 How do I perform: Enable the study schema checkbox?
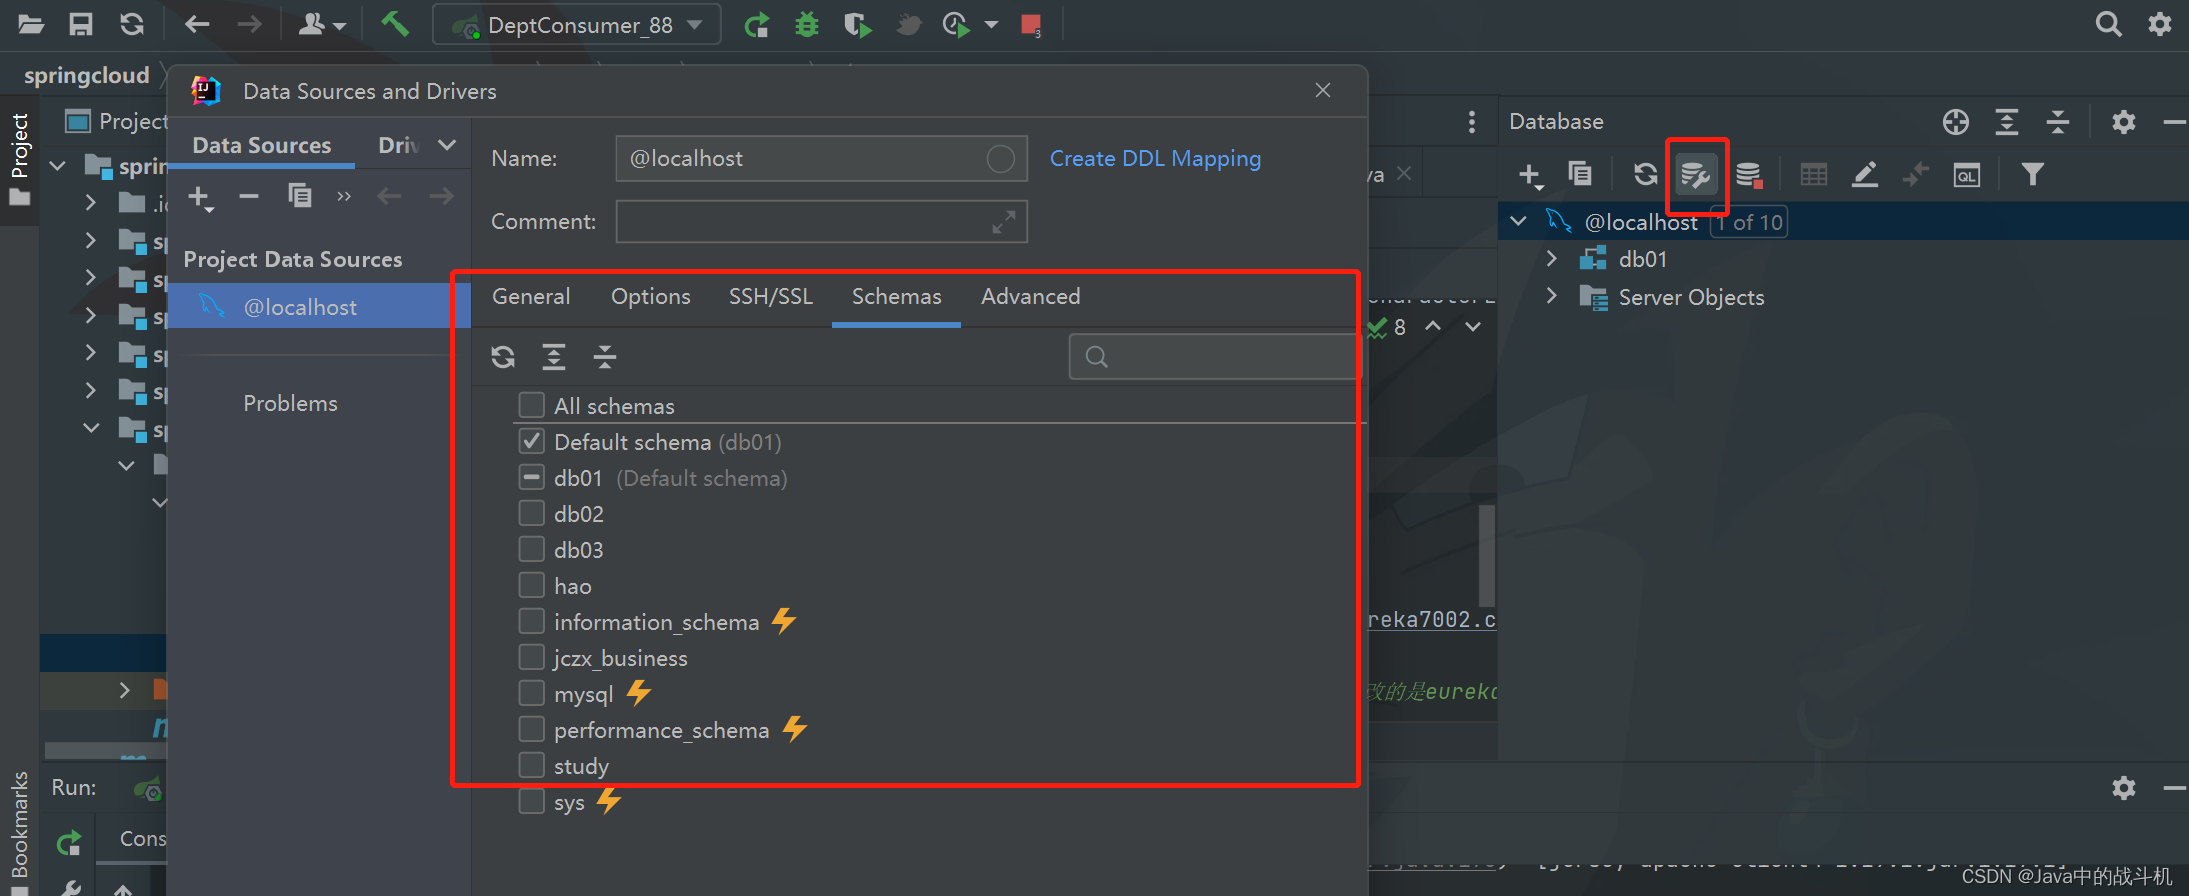coord(531,765)
